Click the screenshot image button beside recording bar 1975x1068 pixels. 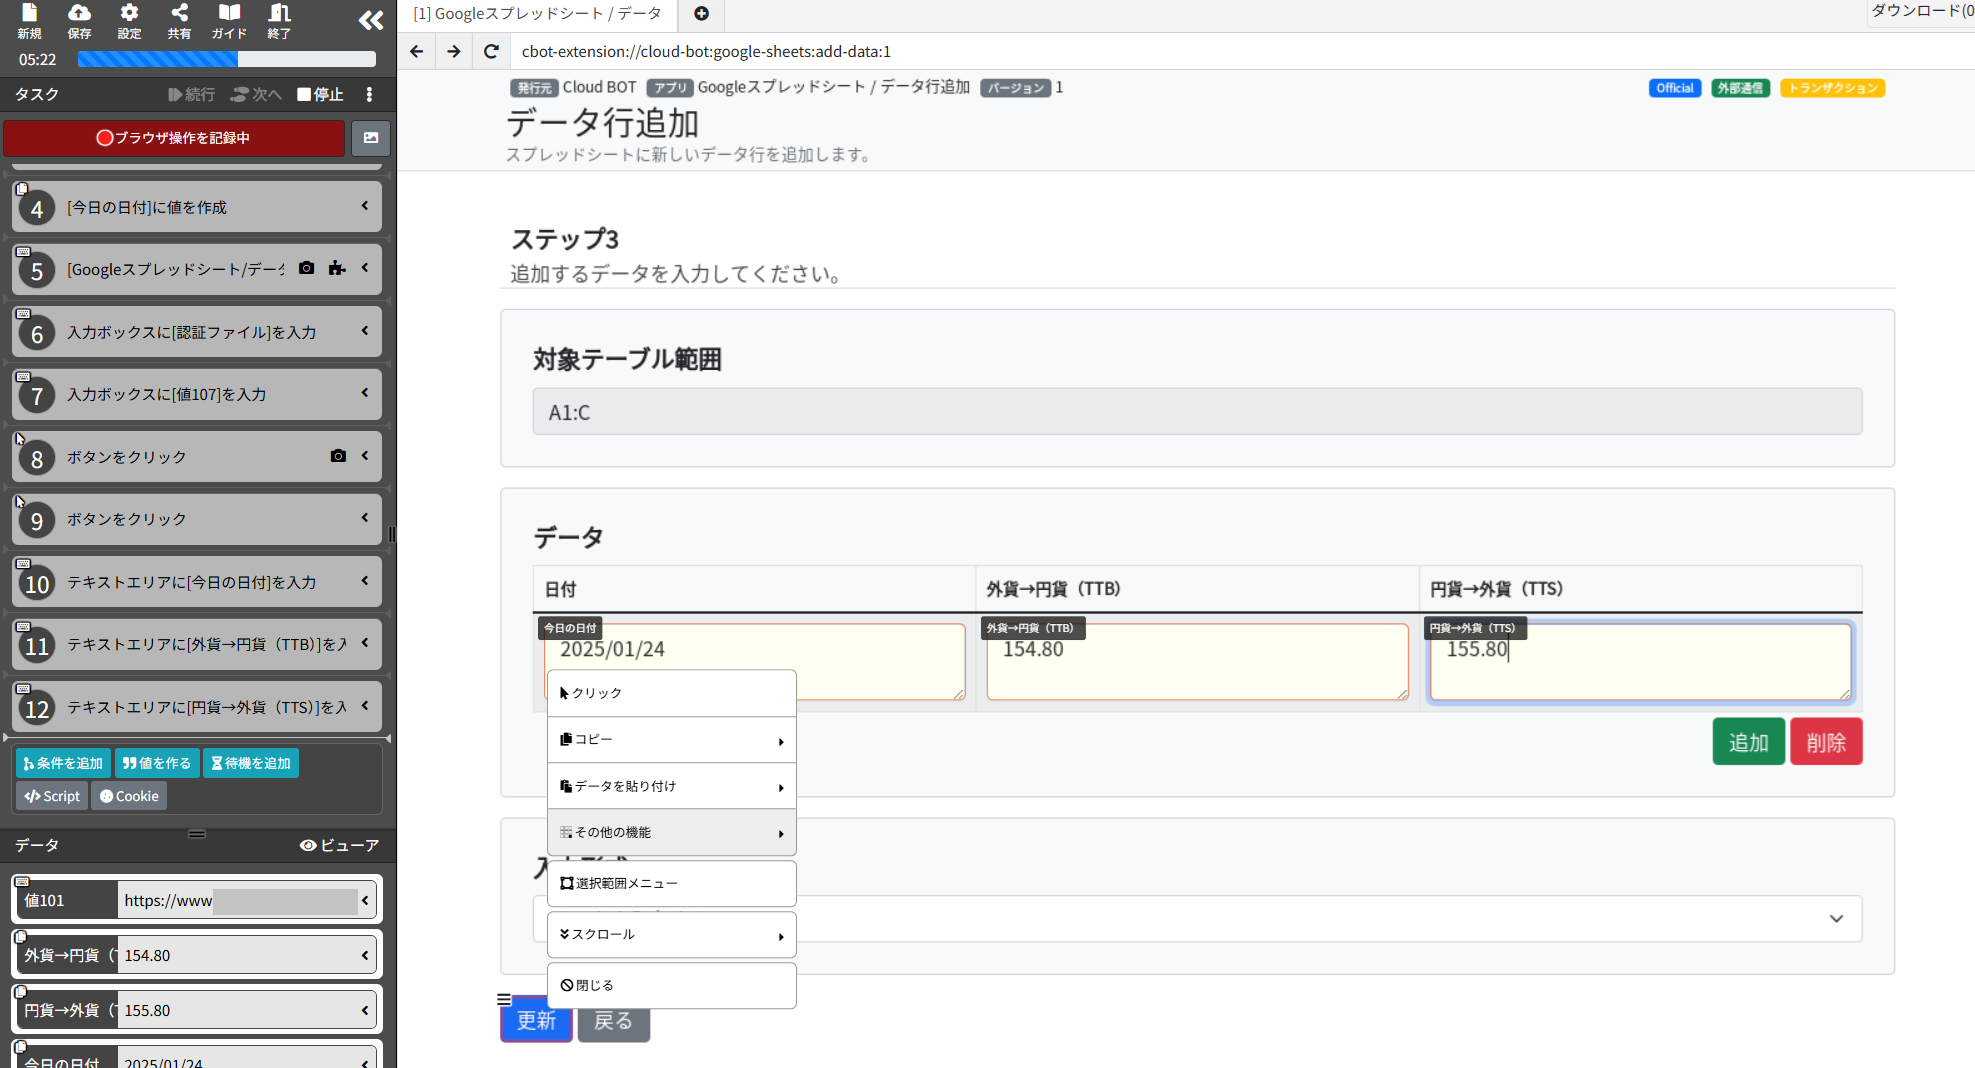coord(371,138)
